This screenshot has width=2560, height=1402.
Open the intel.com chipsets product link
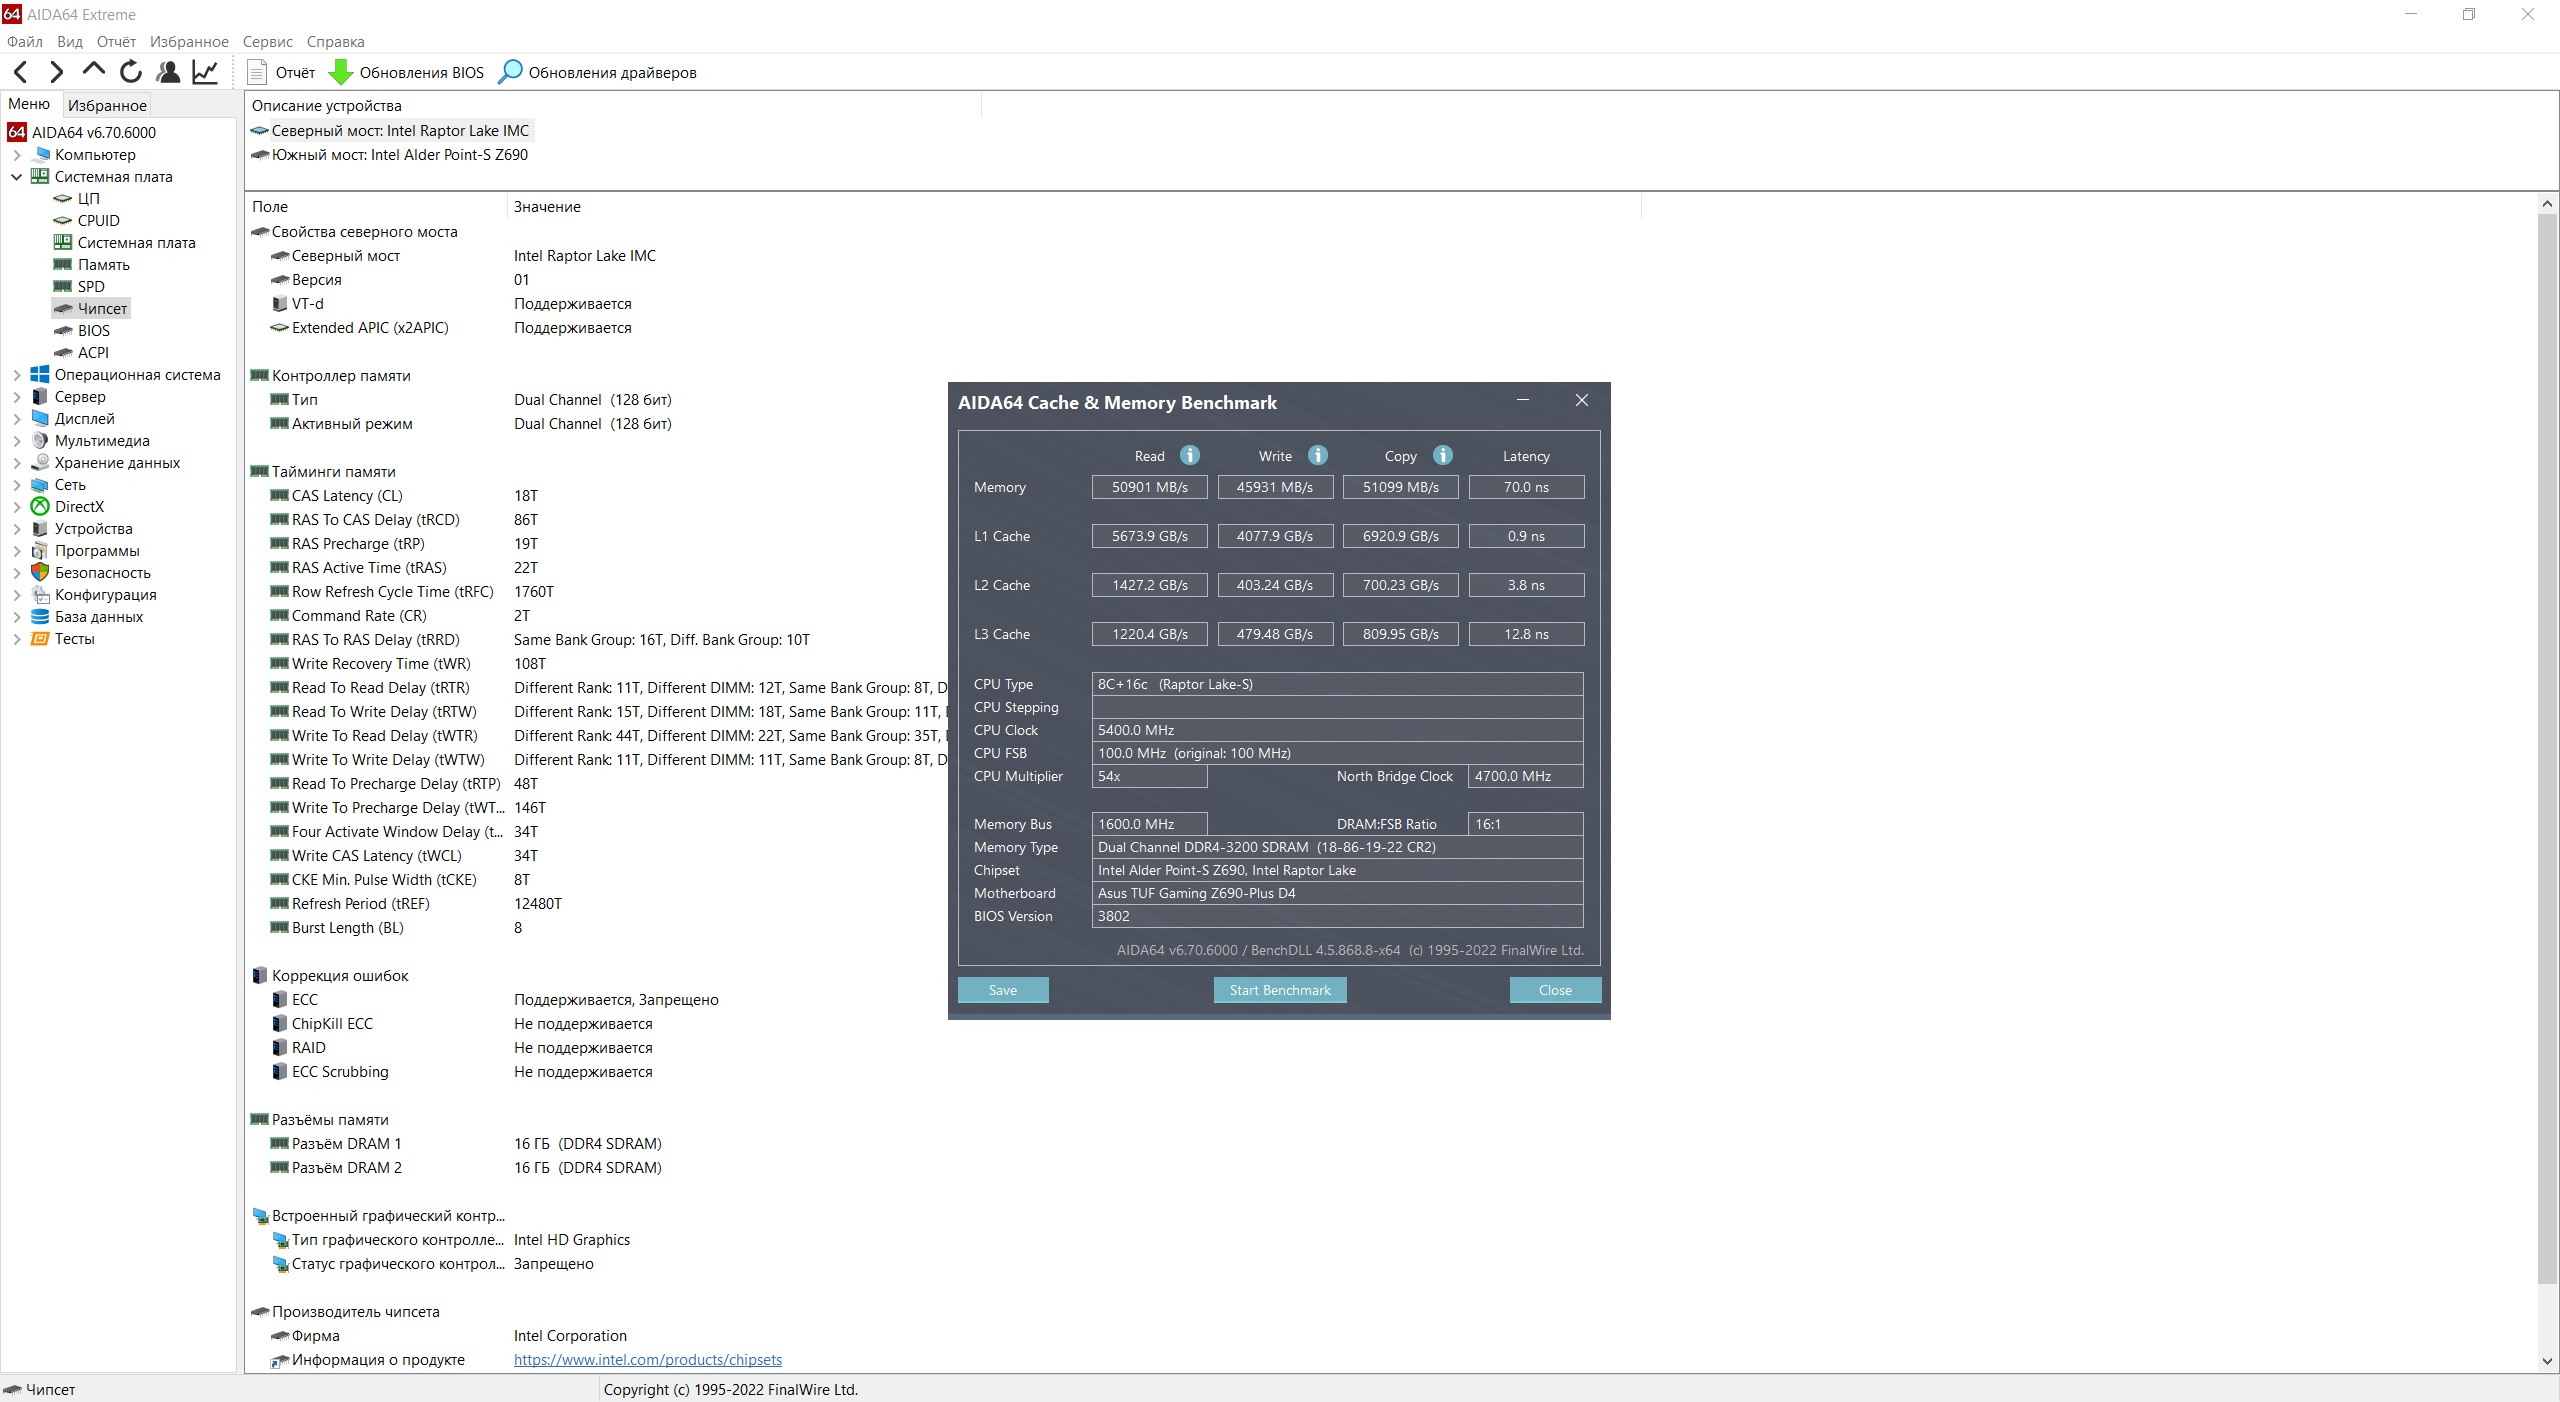647,1360
